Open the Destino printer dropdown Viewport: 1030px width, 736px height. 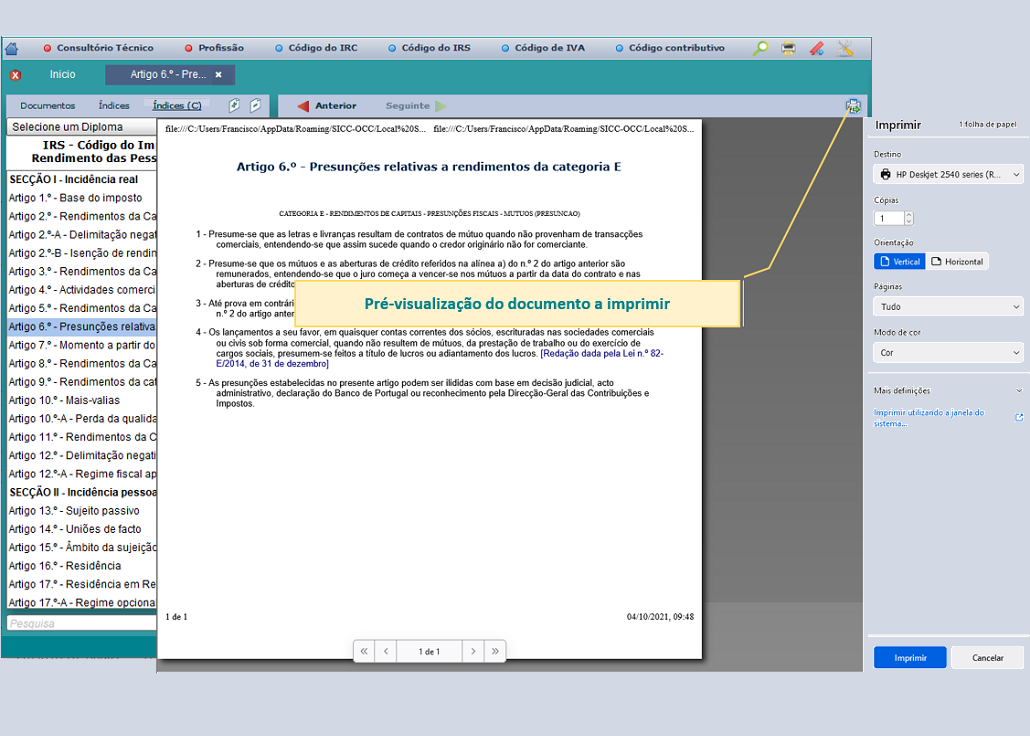(x=949, y=174)
